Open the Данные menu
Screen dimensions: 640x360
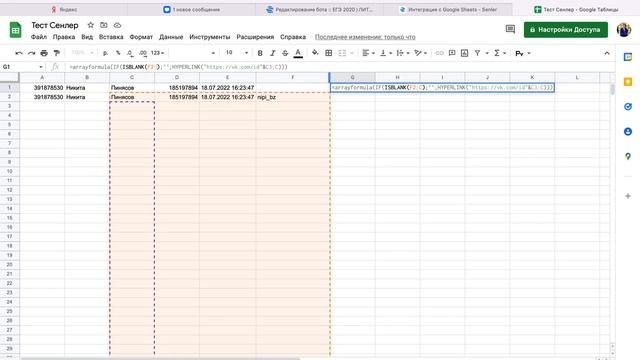point(171,37)
